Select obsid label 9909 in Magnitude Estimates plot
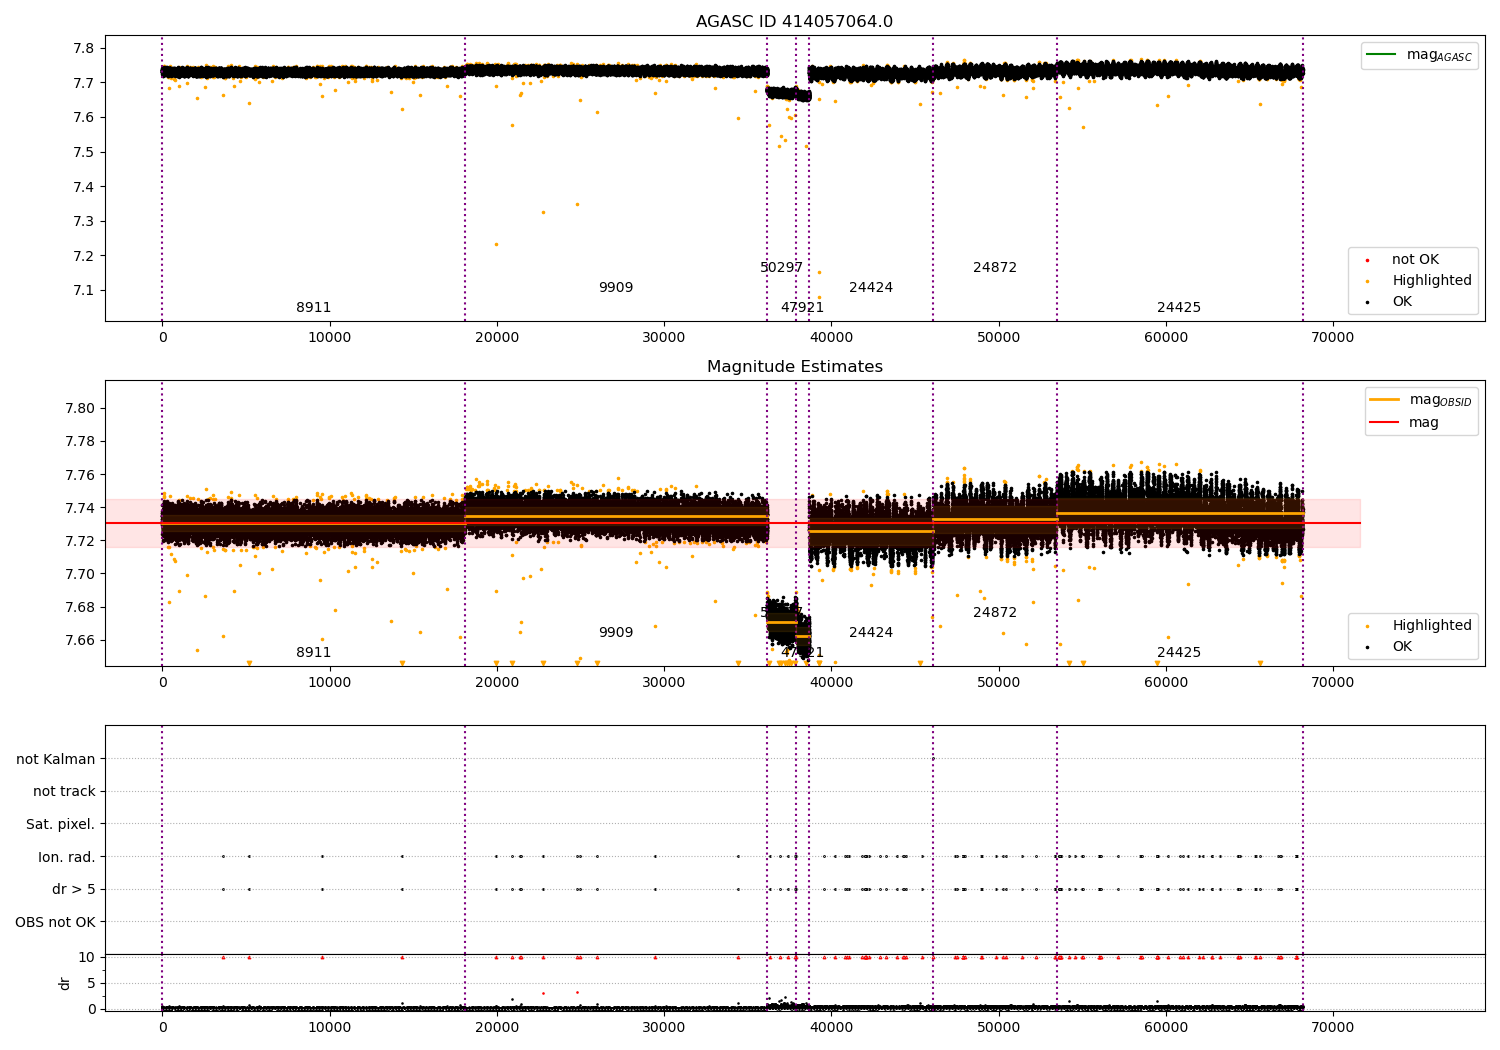Image resolution: width=1500 pixels, height=1050 pixels. pyautogui.click(x=616, y=633)
